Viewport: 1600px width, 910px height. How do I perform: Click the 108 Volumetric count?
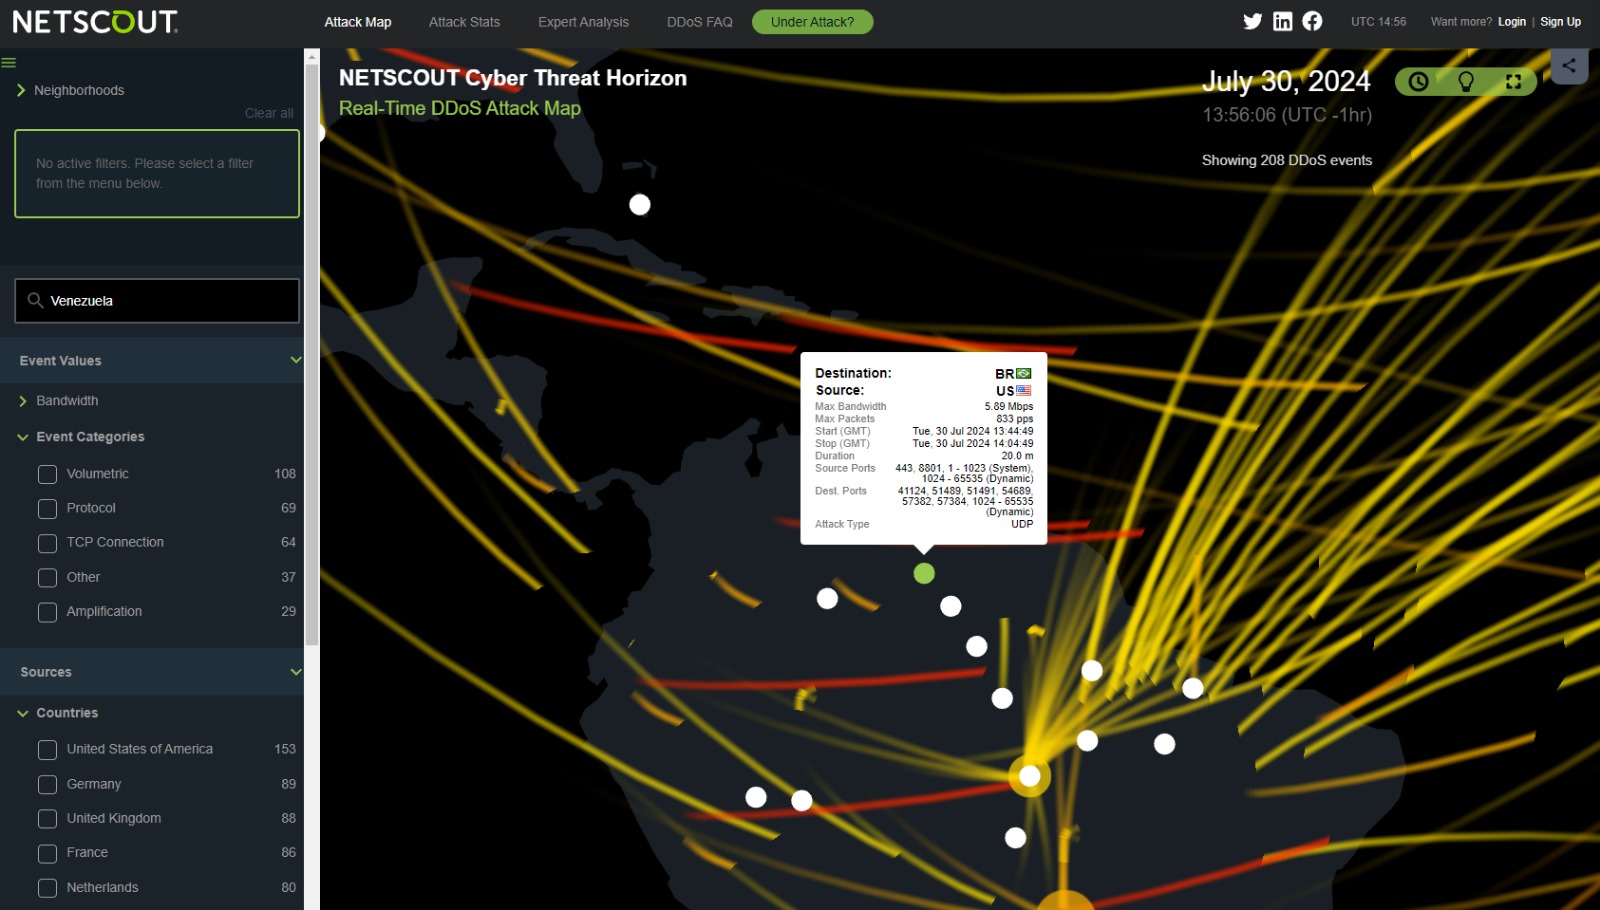point(285,474)
